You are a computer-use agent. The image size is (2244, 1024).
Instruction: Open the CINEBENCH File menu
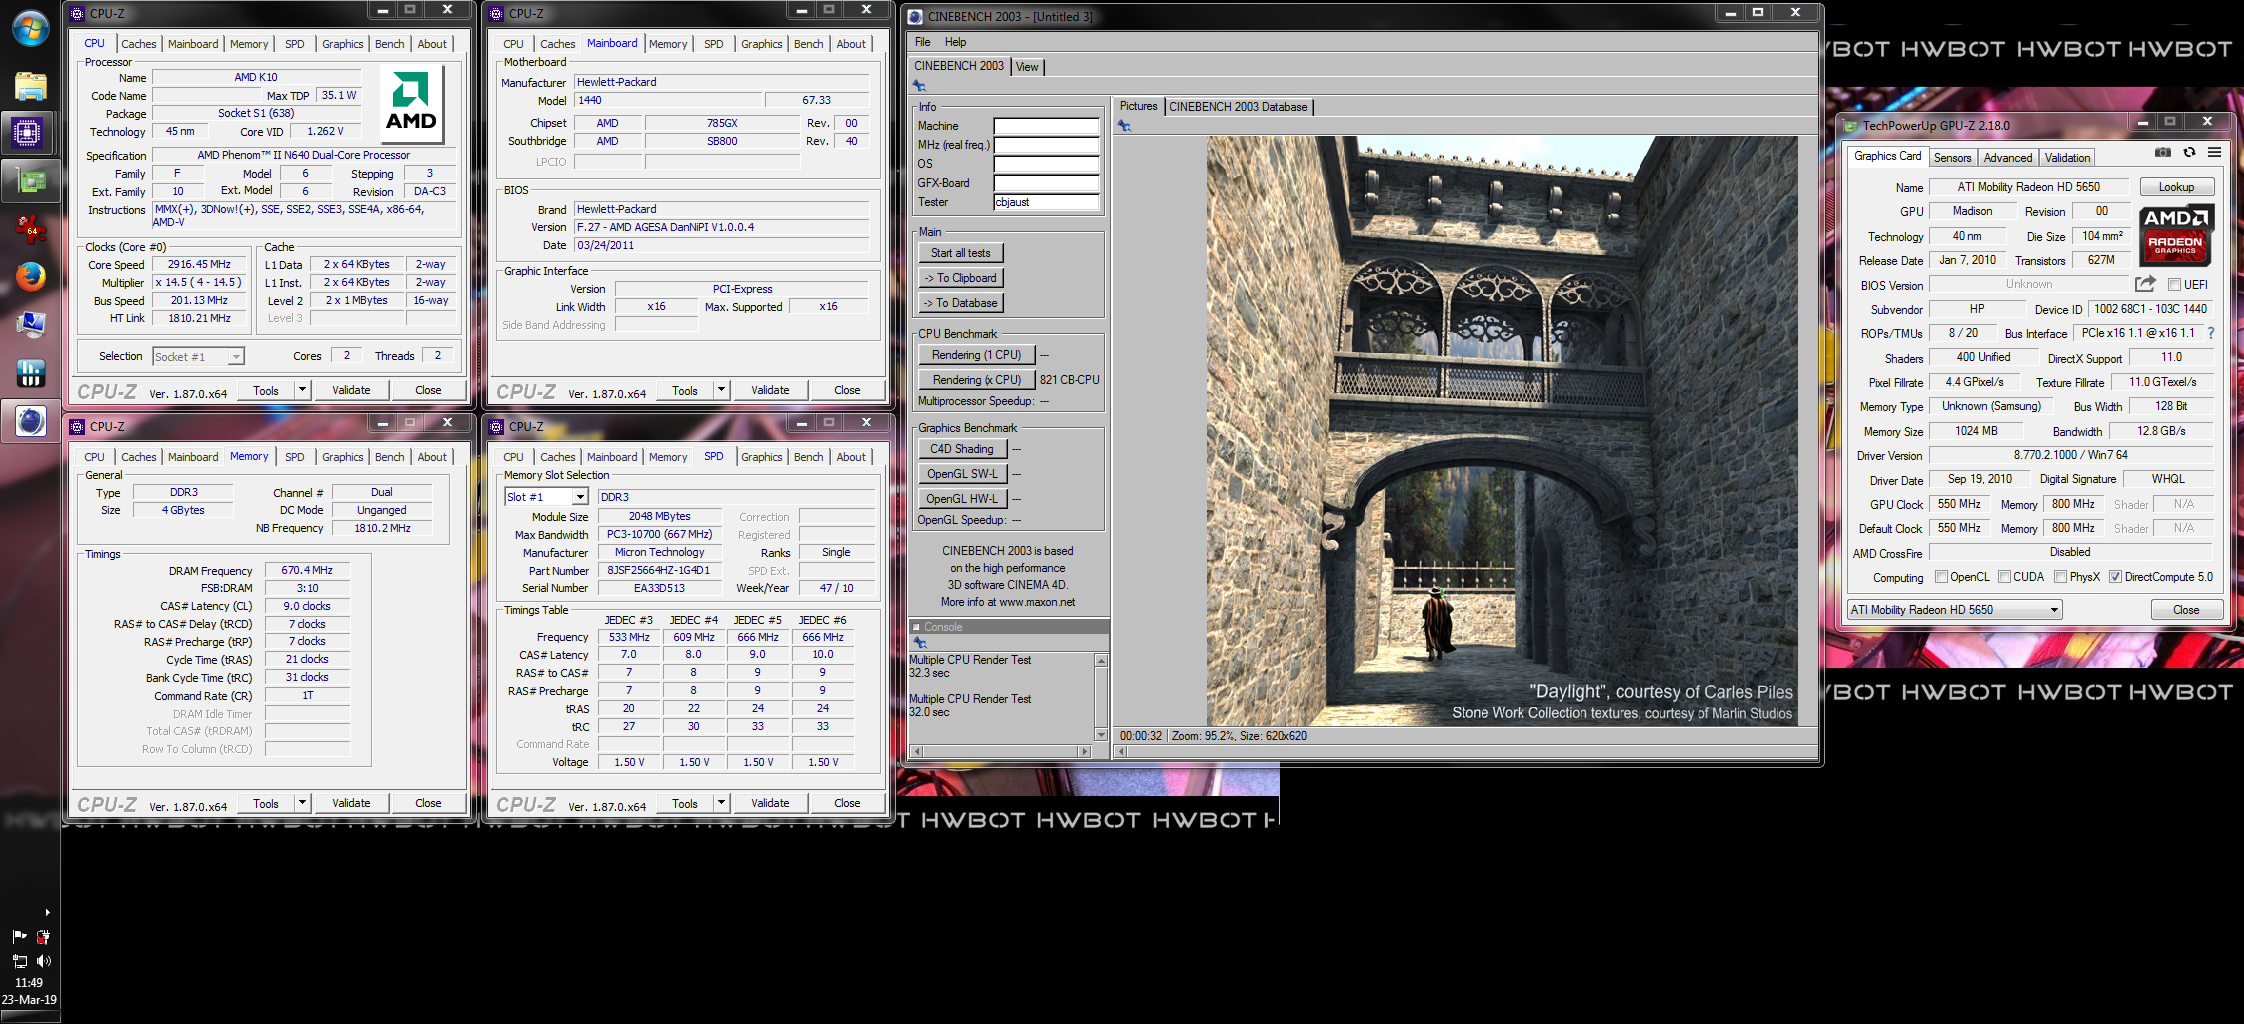click(922, 42)
